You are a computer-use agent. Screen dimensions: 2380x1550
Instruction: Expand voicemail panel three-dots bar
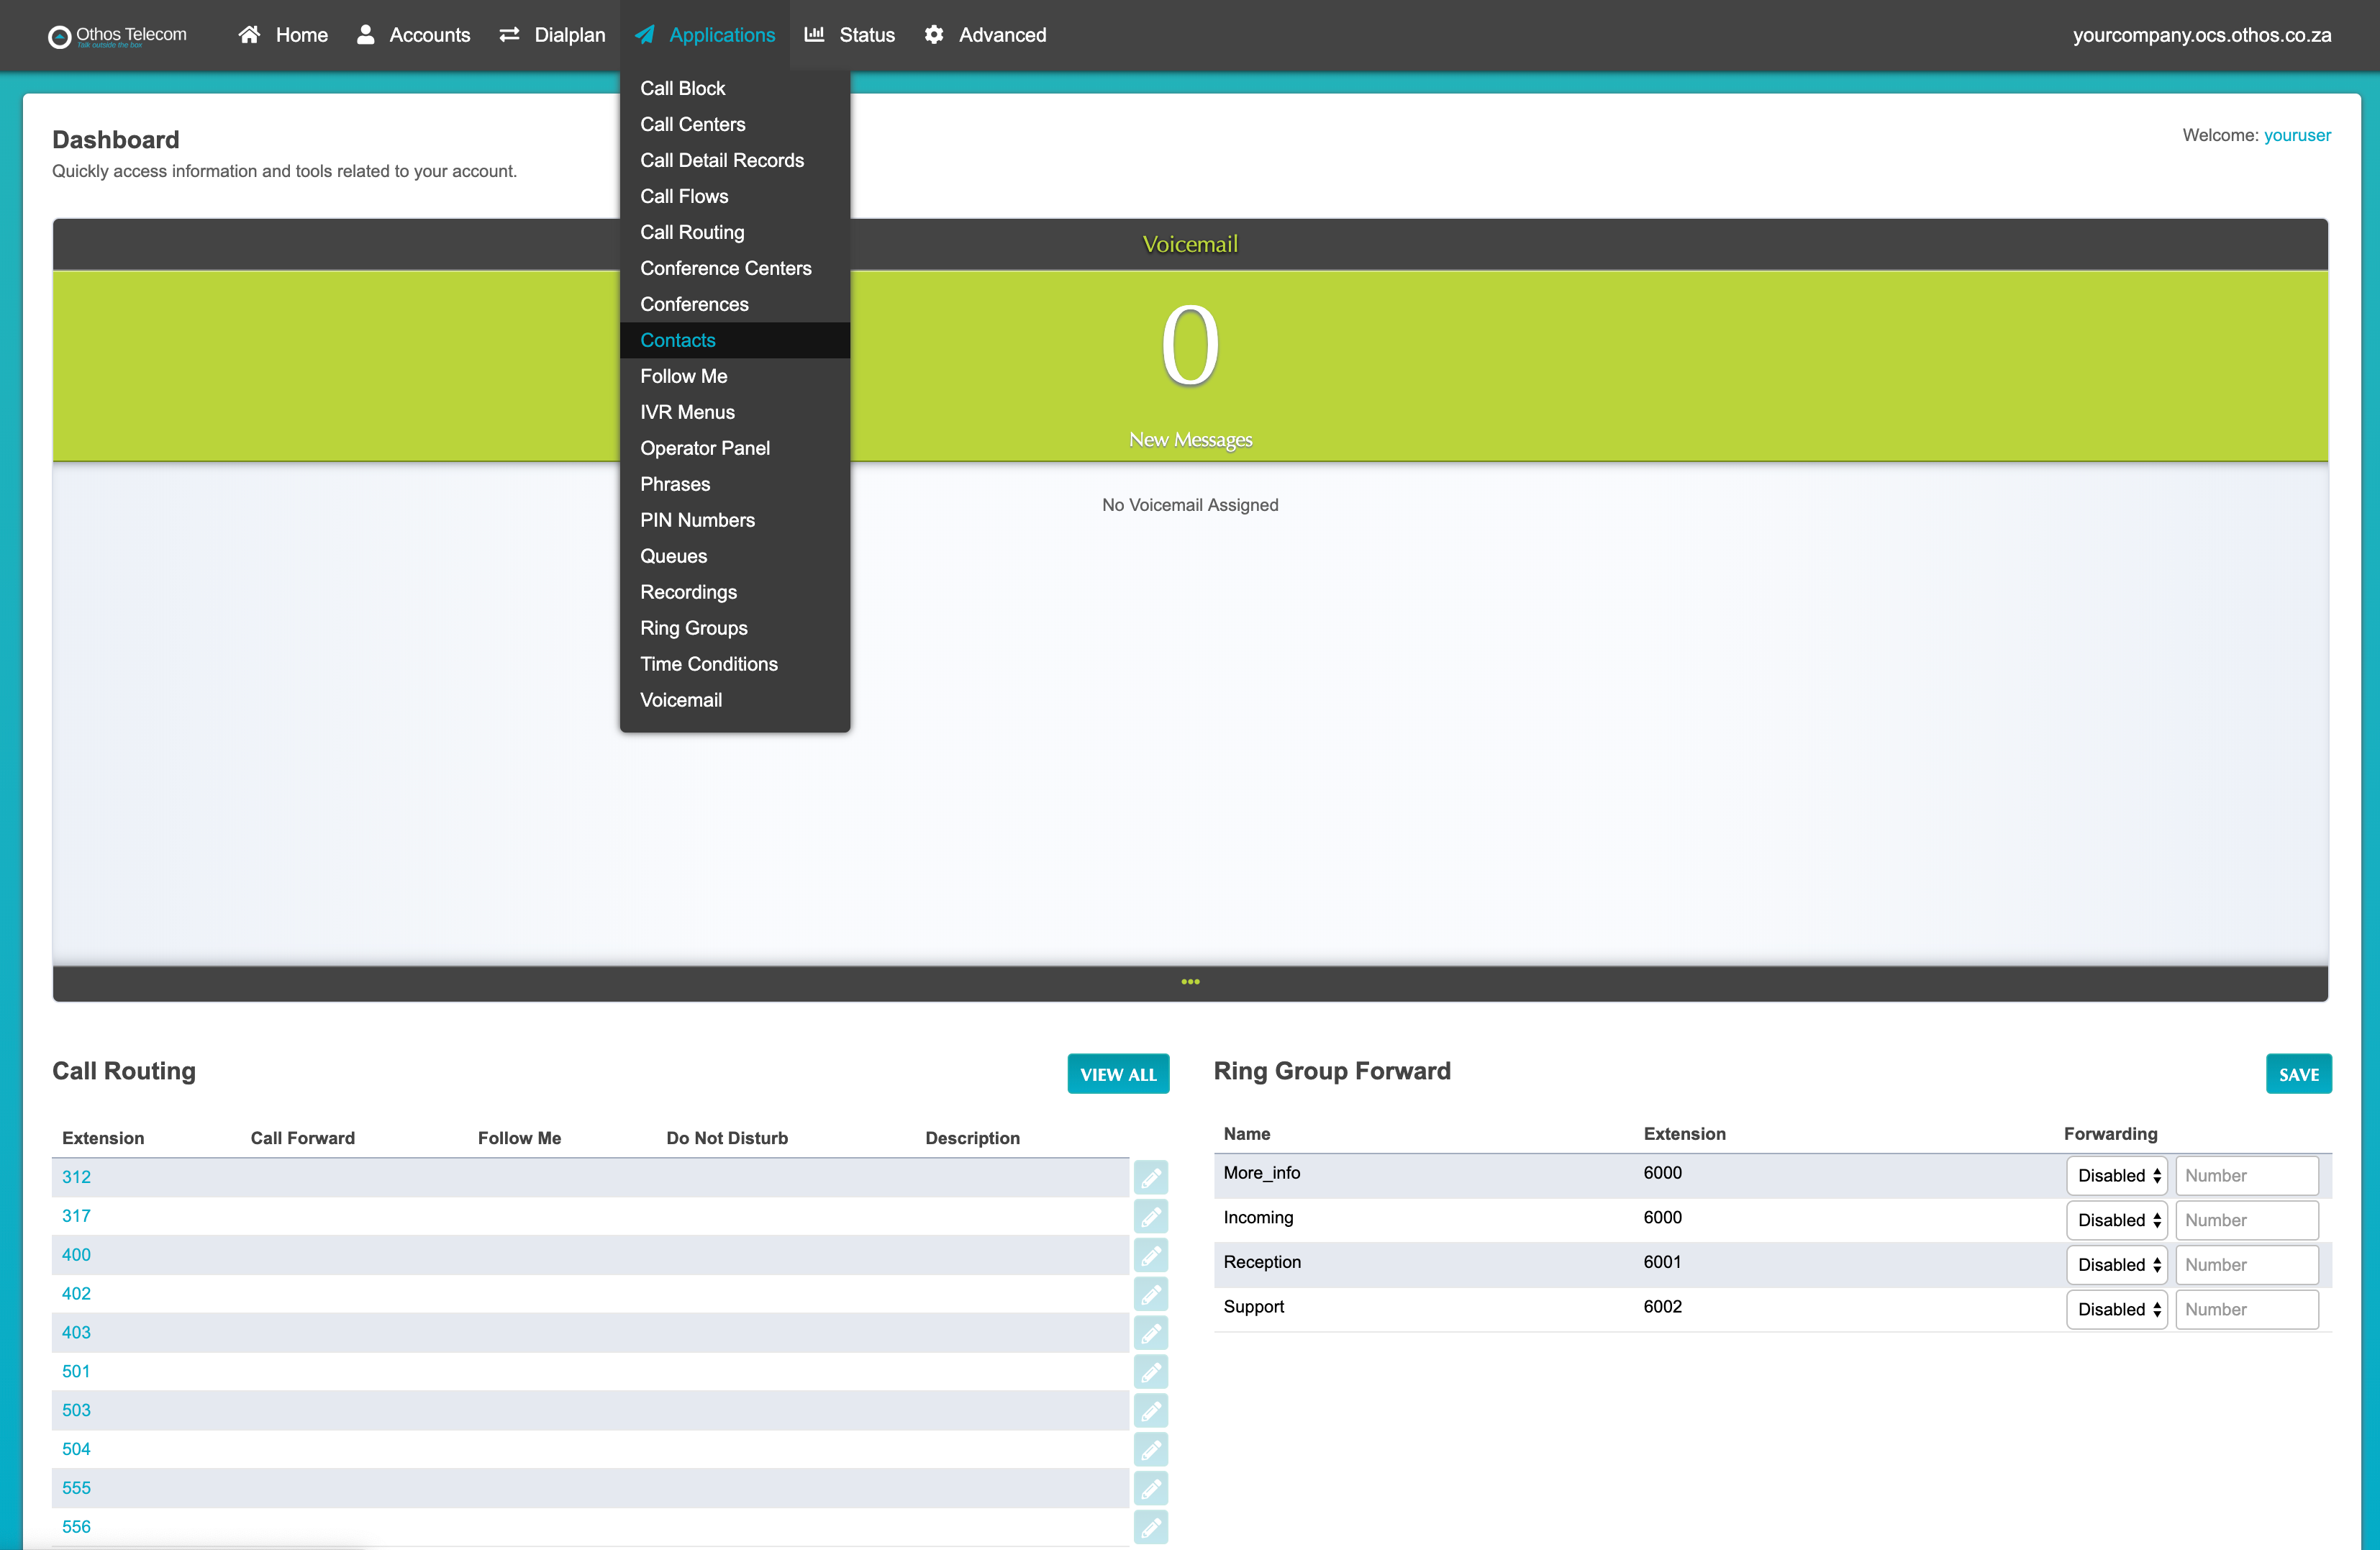point(1190,982)
